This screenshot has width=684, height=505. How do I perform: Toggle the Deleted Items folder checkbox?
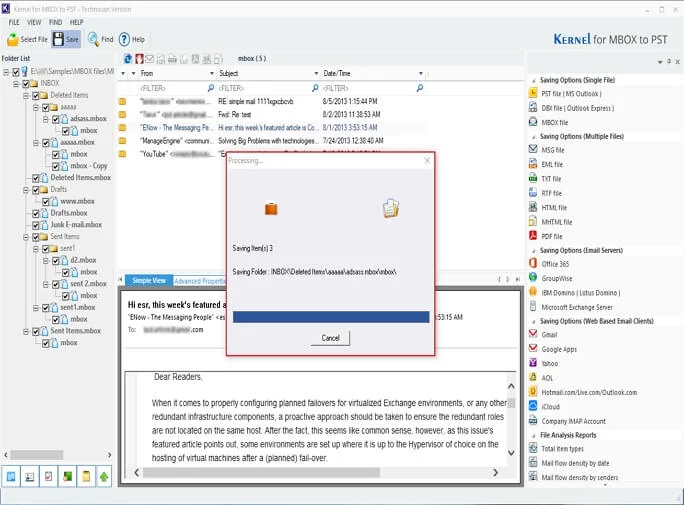click(x=36, y=95)
